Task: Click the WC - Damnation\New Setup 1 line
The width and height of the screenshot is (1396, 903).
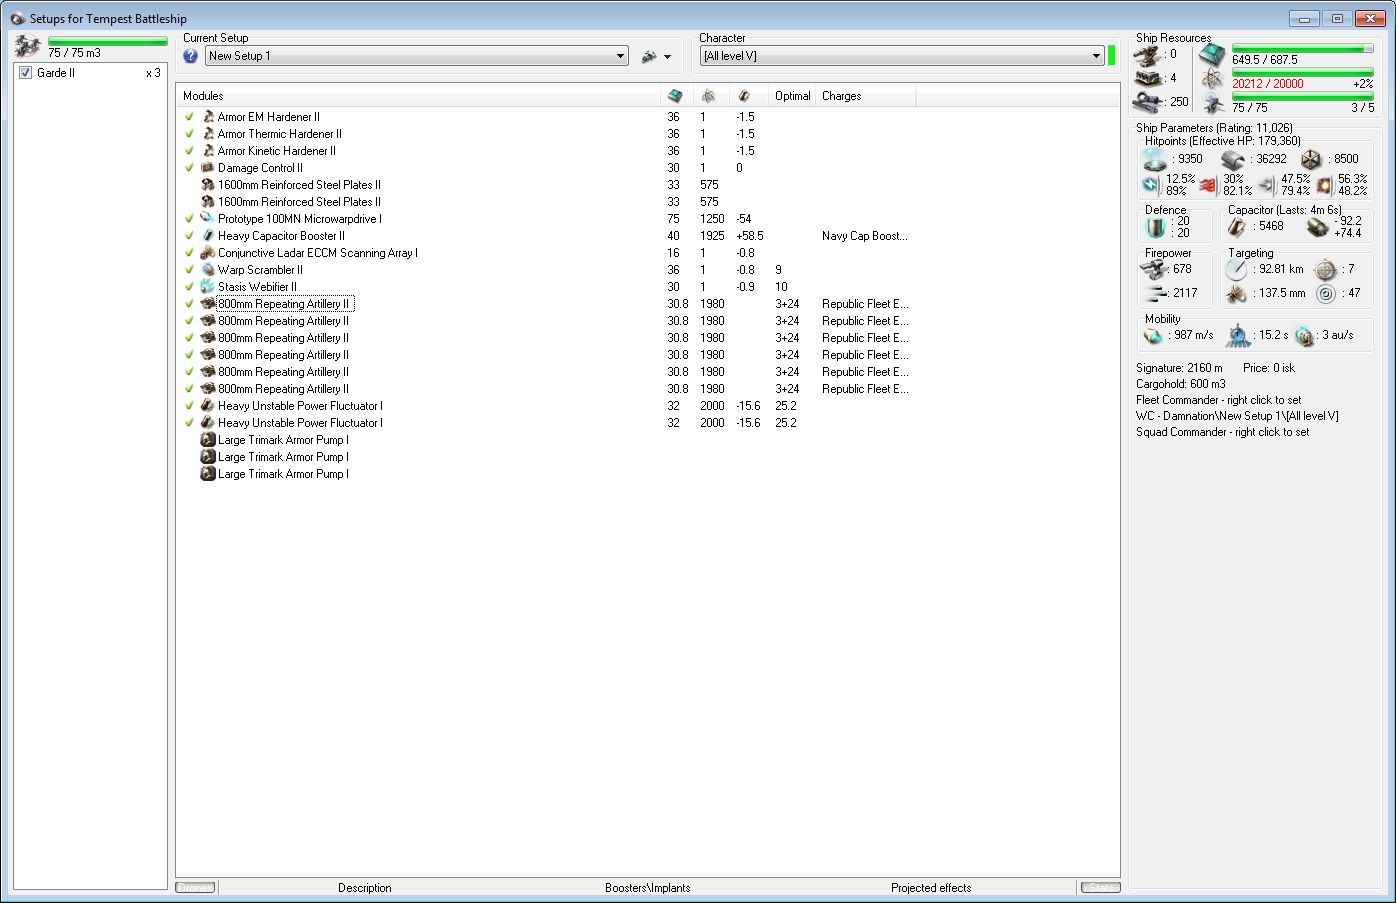Action: (1237, 416)
